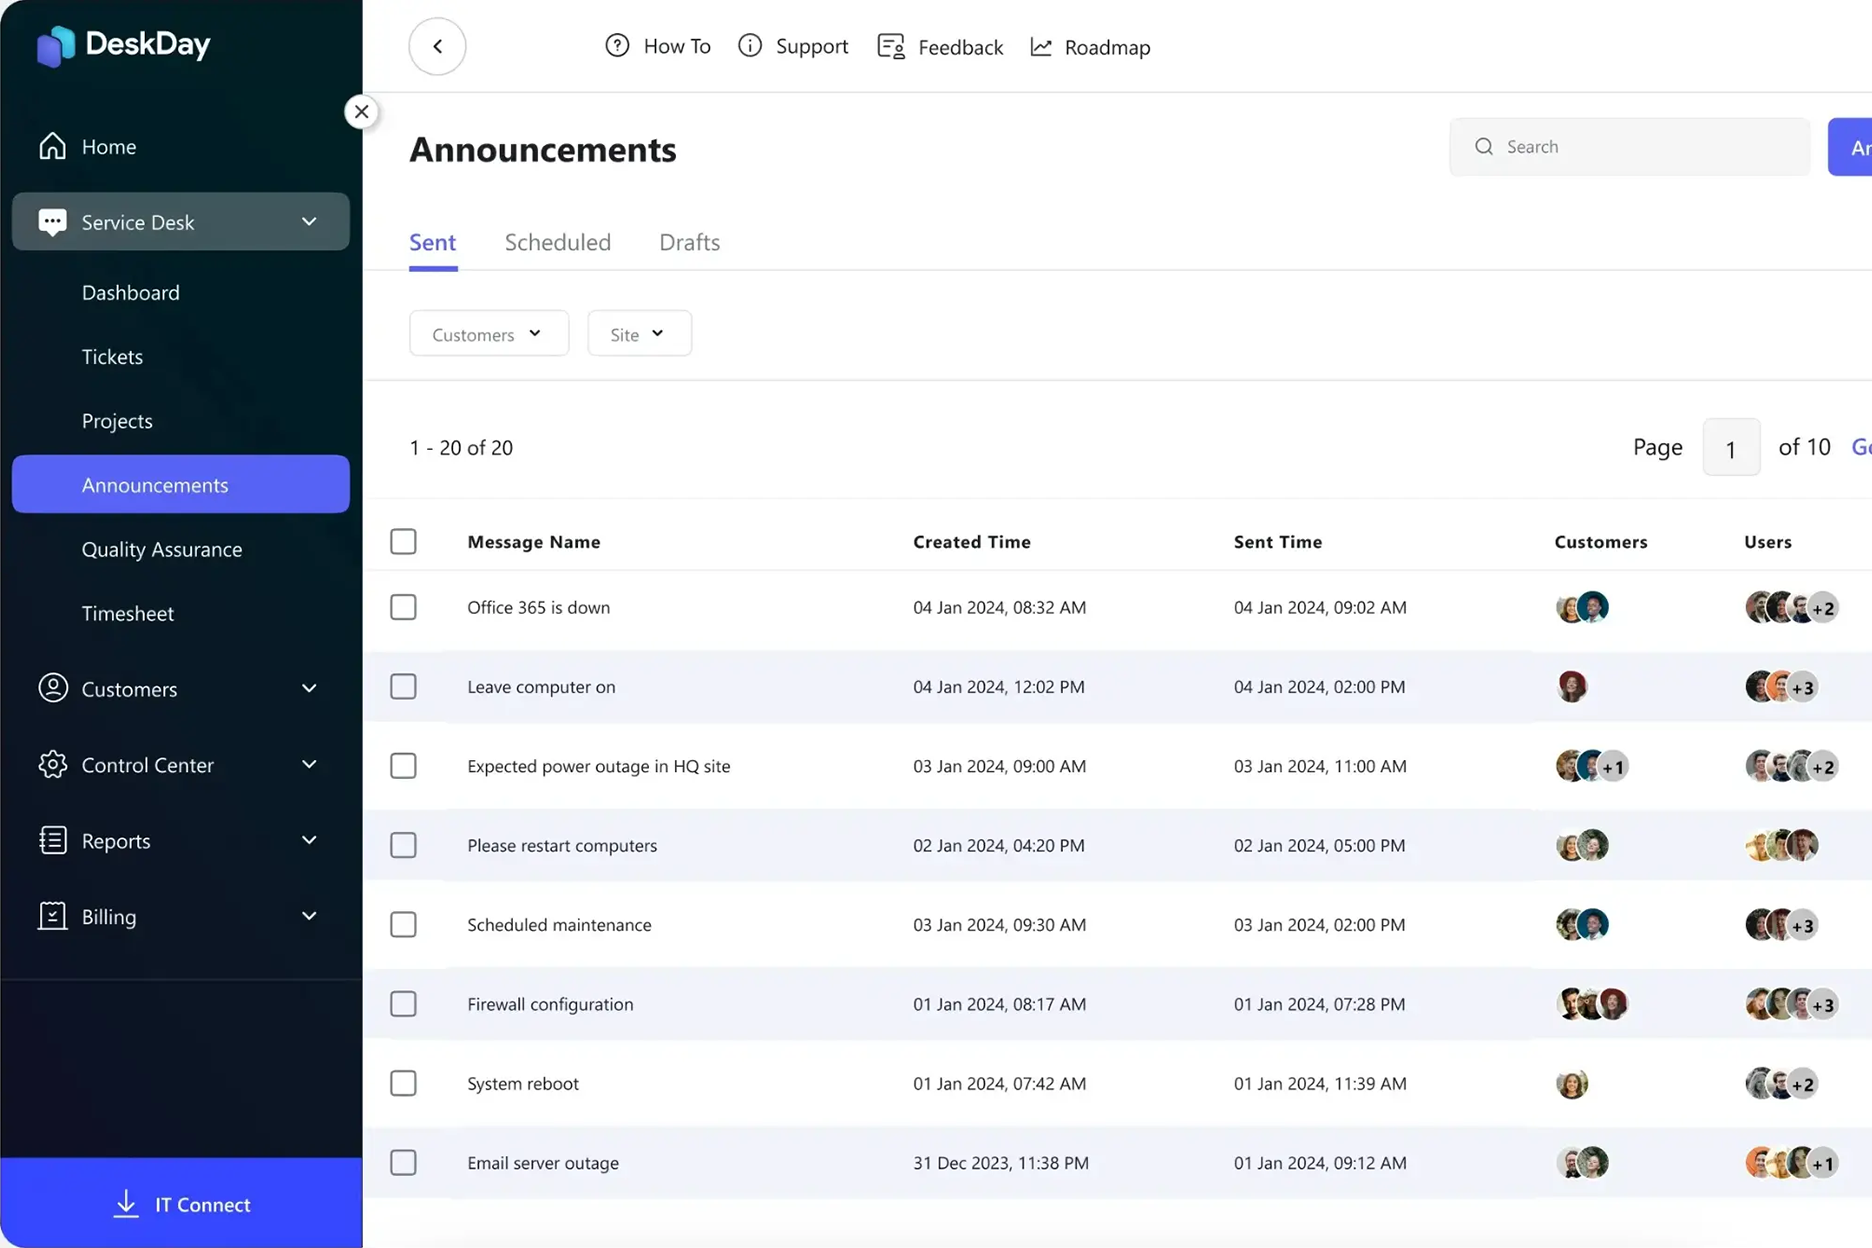Click user avatars for Please restart computers
This screenshot has height=1248, width=1872.
click(x=1781, y=845)
